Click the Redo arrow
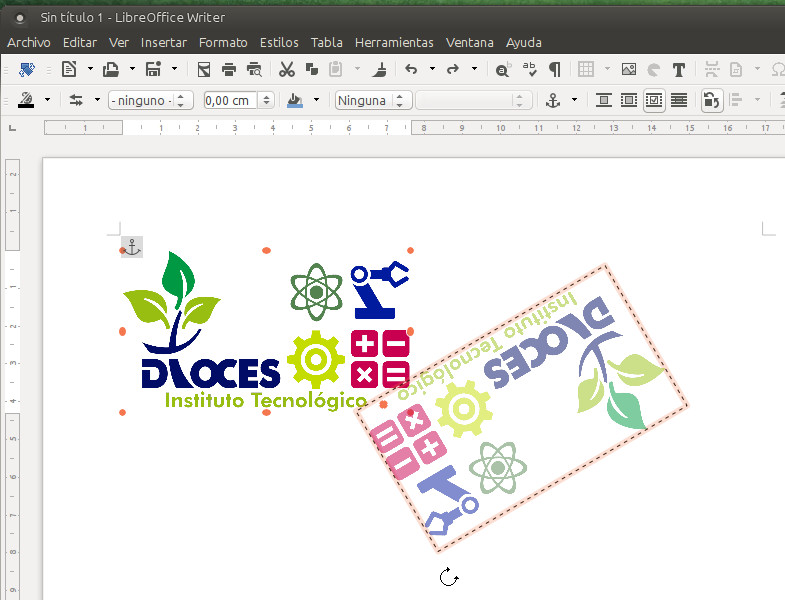This screenshot has width=785, height=600. [x=453, y=69]
